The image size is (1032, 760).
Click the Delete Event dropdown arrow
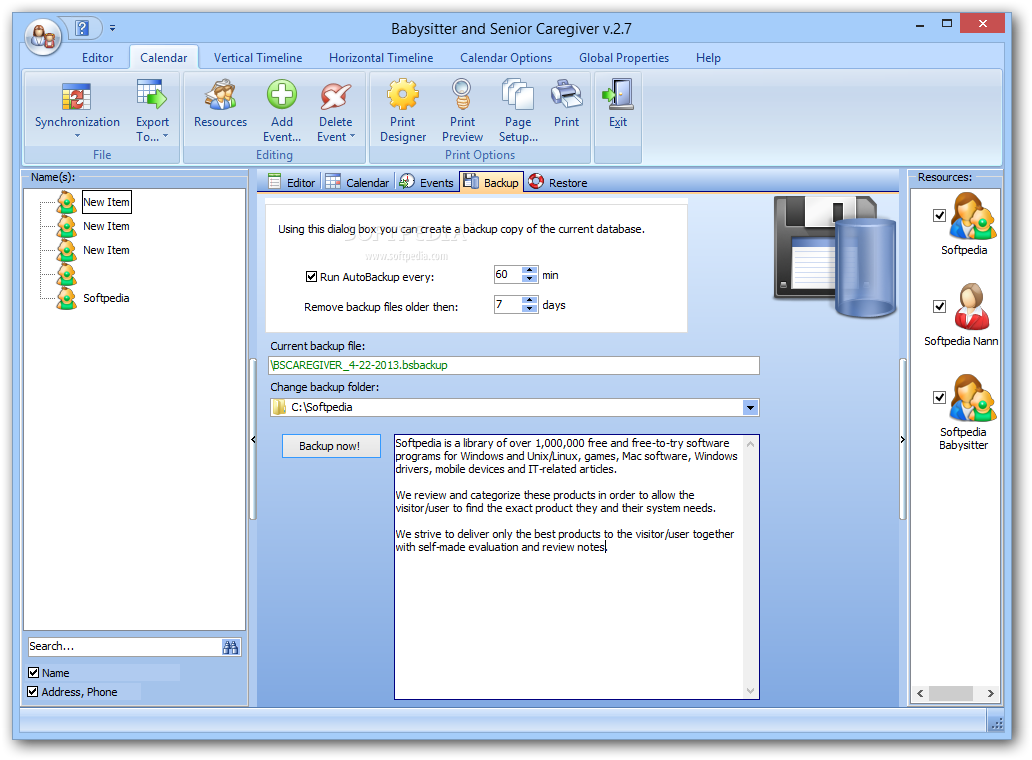(353, 136)
